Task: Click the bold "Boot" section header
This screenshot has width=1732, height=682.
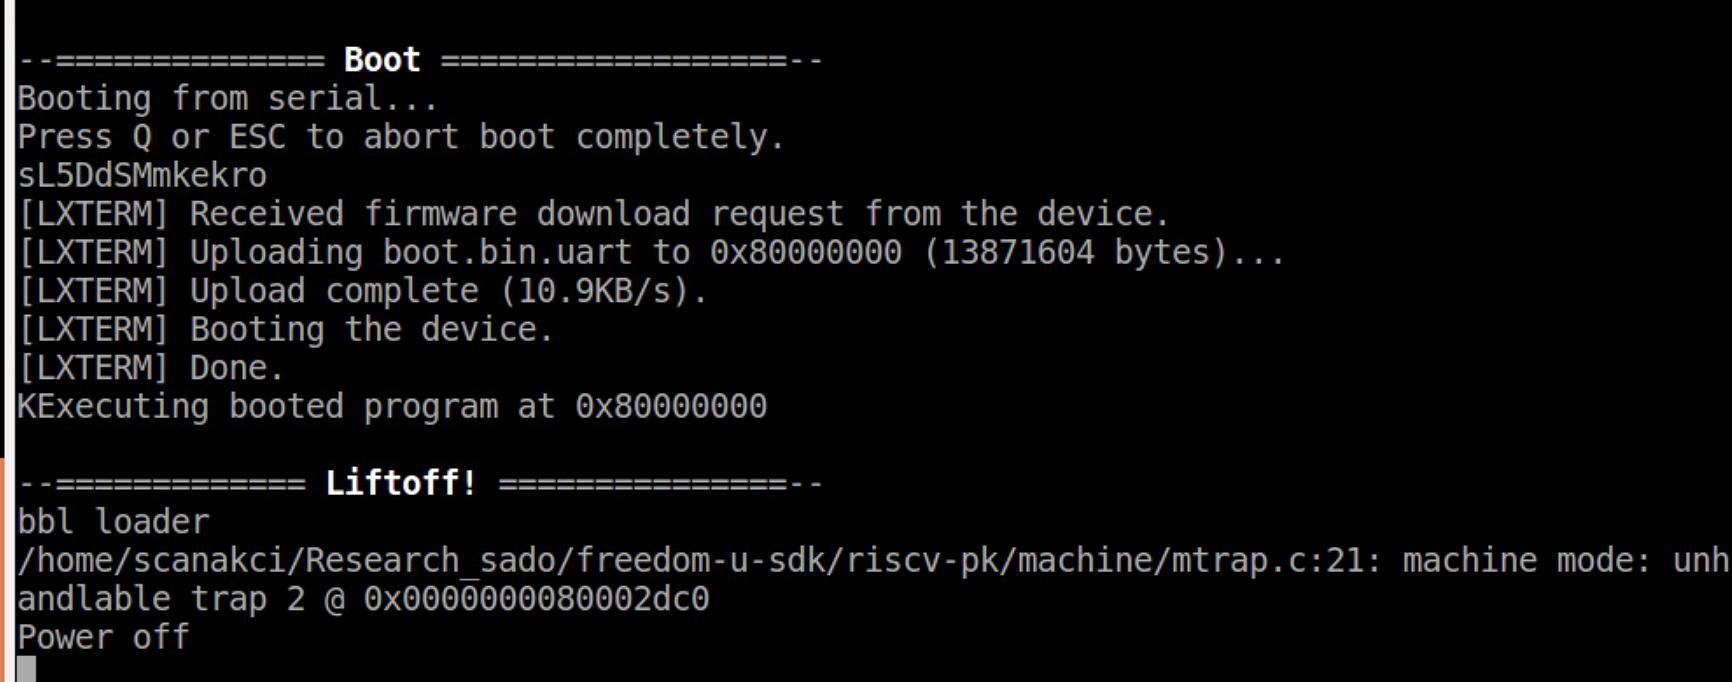Action: pos(381,60)
